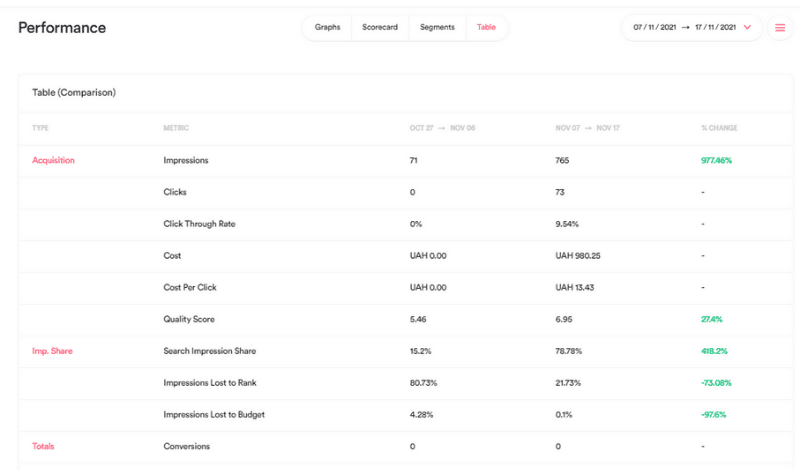Click the 765 impressions value
800x470 pixels.
(562, 160)
